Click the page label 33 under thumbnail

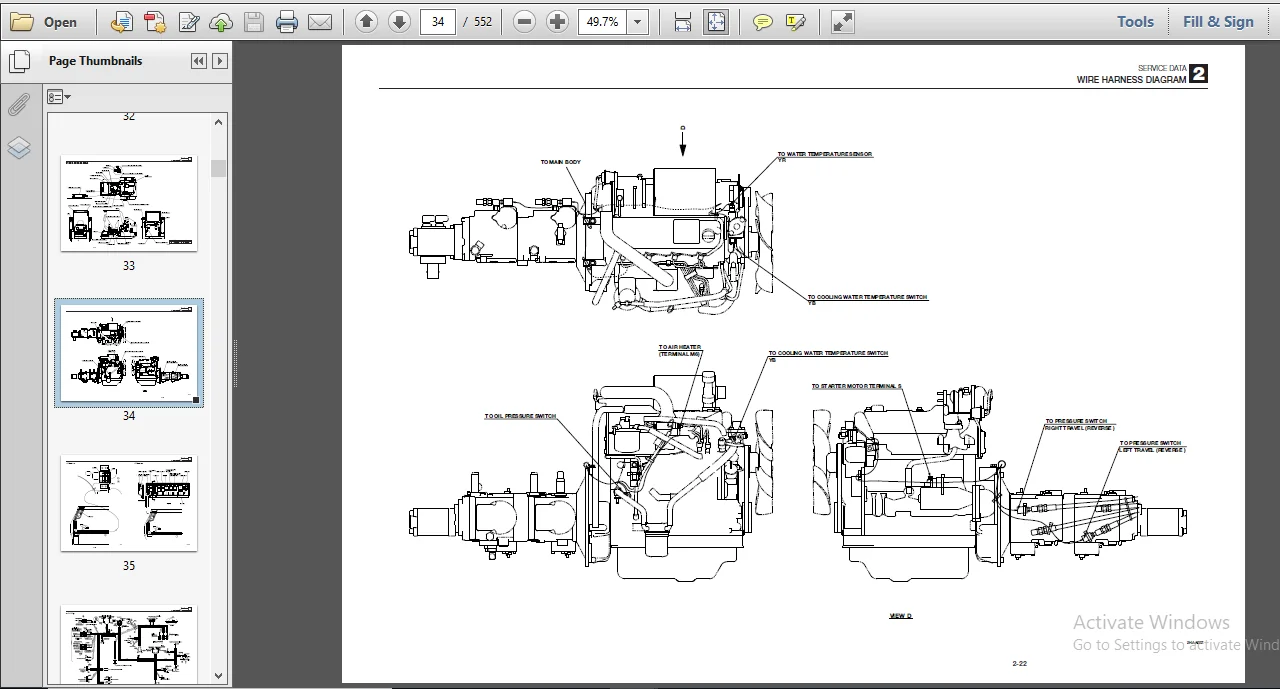(129, 266)
